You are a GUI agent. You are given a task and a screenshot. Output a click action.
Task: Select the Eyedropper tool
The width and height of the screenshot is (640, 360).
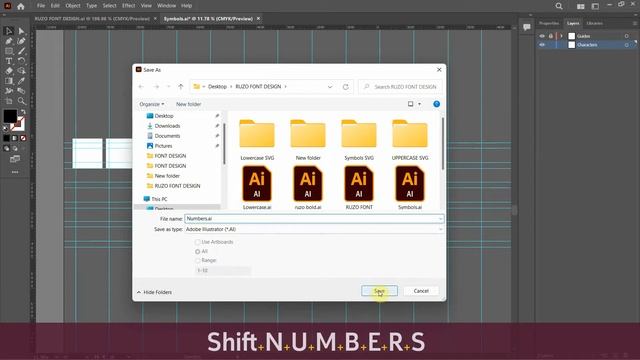pyautogui.click(x=21, y=81)
